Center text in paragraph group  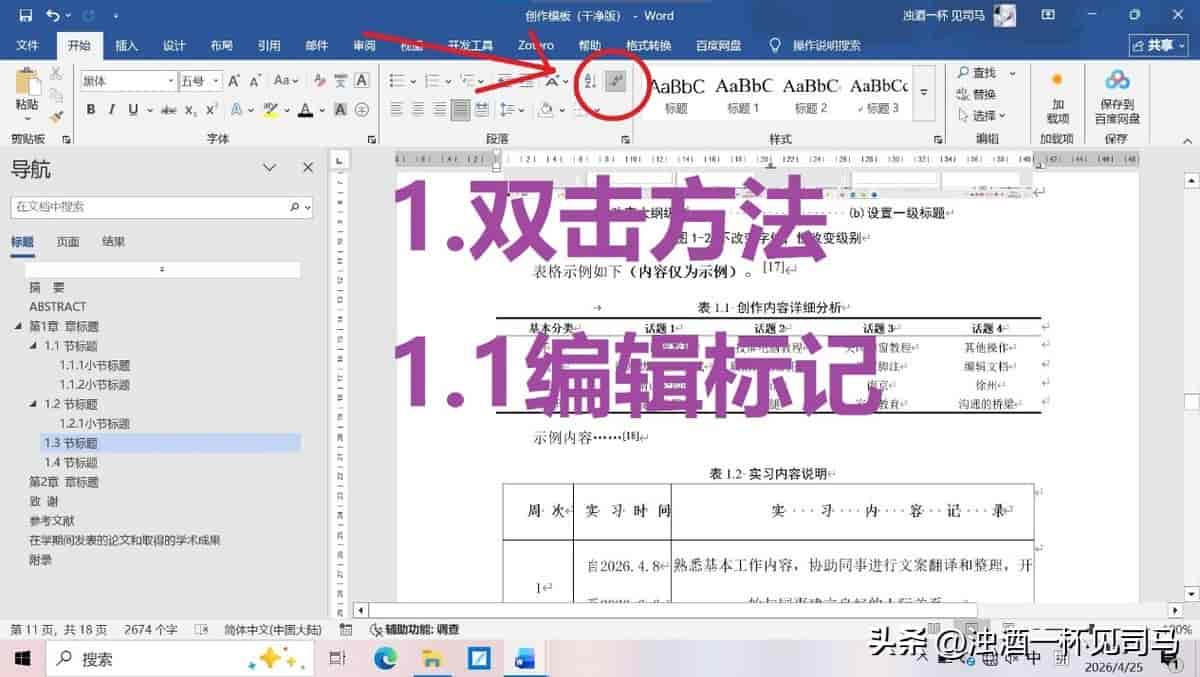[417, 110]
